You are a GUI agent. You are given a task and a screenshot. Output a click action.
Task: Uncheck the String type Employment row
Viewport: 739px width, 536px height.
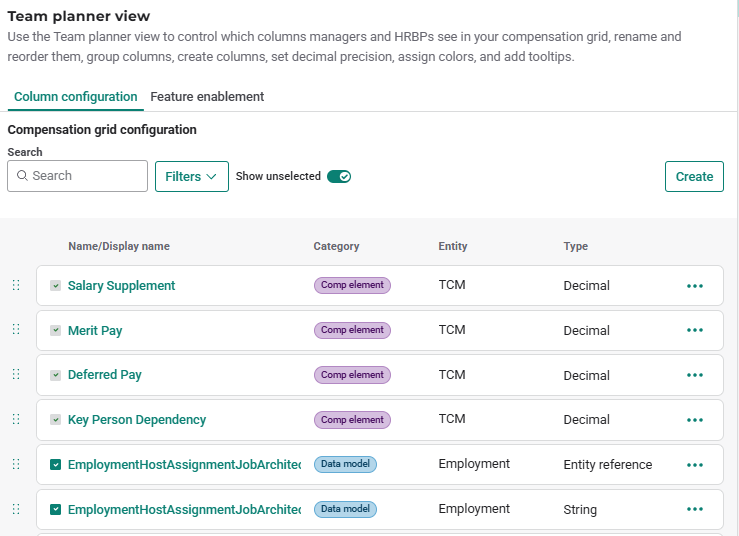coord(56,509)
